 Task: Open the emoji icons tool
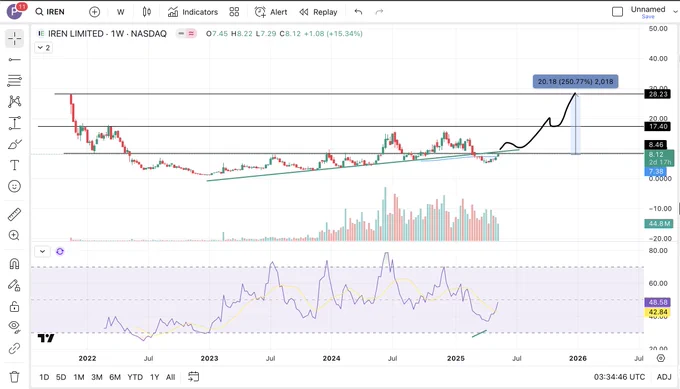14,186
